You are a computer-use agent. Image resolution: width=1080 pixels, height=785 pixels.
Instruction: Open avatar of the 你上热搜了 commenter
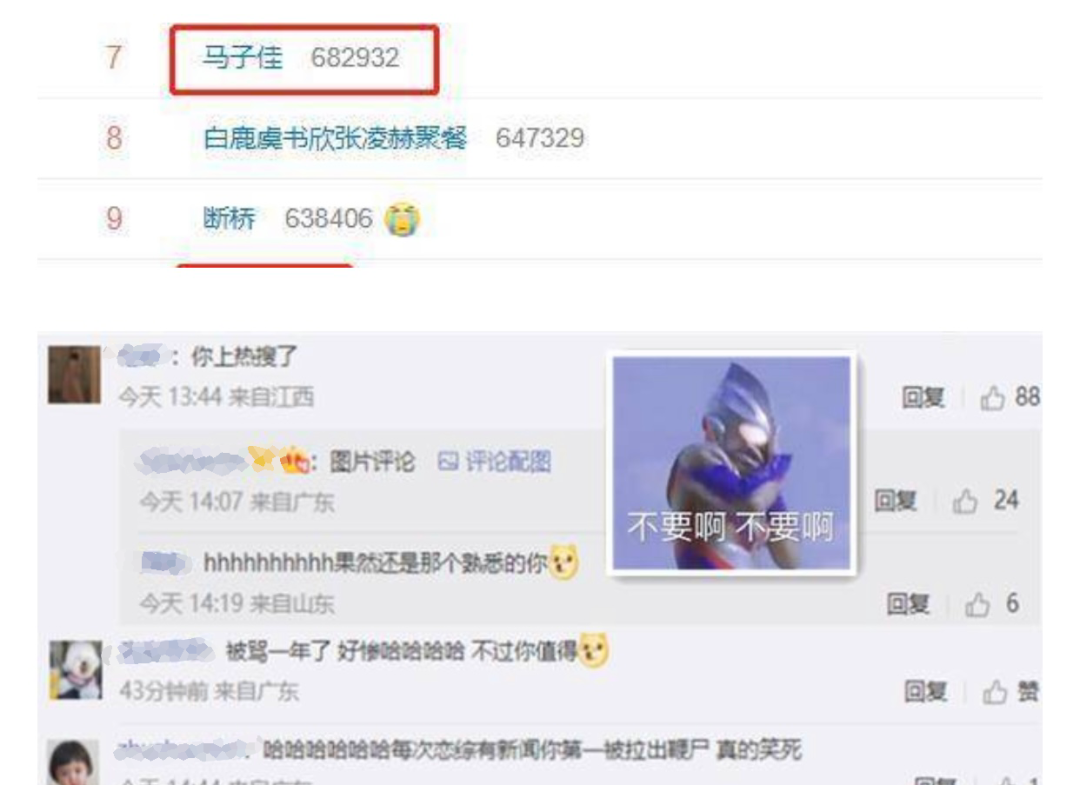[74, 375]
